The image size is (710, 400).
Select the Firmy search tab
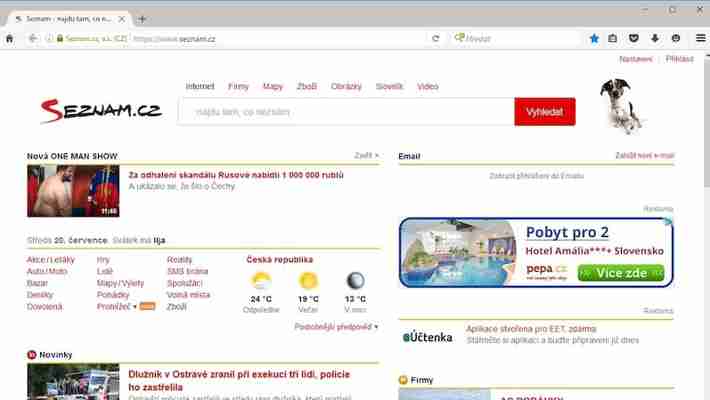pyautogui.click(x=238, y=86)
